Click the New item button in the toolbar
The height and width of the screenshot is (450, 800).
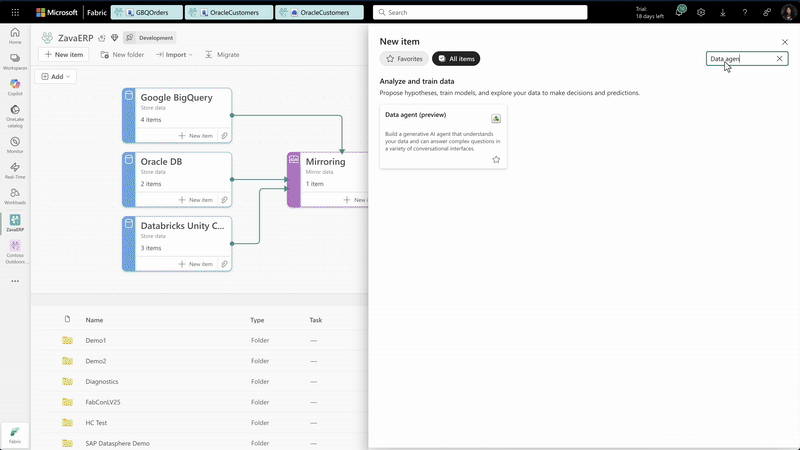tap(63, 54)
